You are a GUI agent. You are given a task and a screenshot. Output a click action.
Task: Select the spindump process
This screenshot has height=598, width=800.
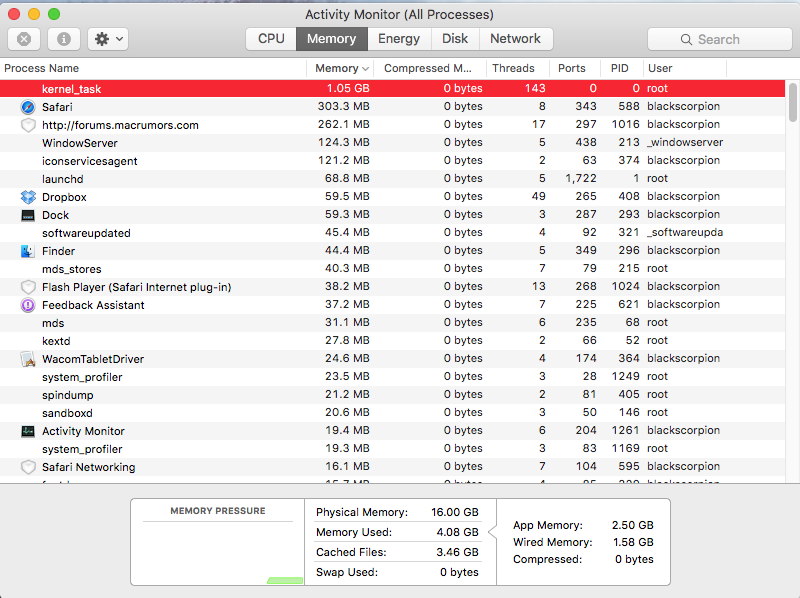click(392, 395)
